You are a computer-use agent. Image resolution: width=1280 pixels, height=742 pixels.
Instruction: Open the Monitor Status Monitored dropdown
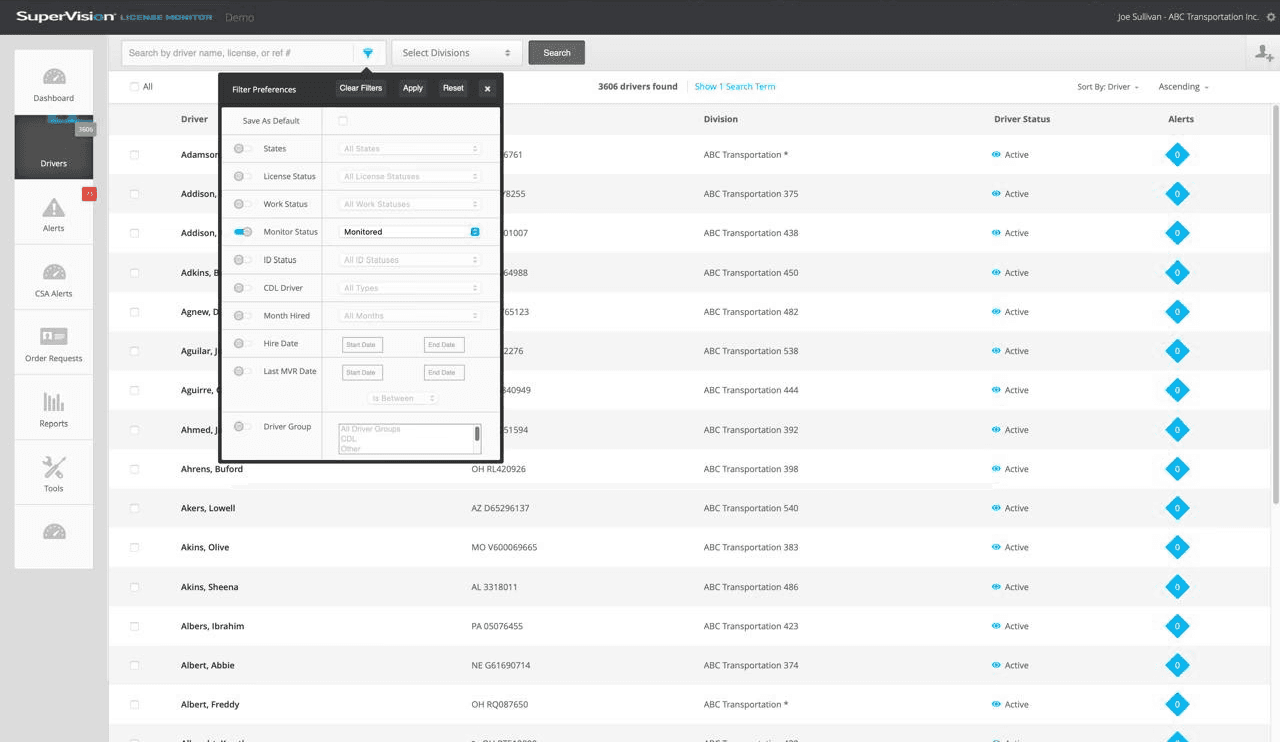pos(410,232)
